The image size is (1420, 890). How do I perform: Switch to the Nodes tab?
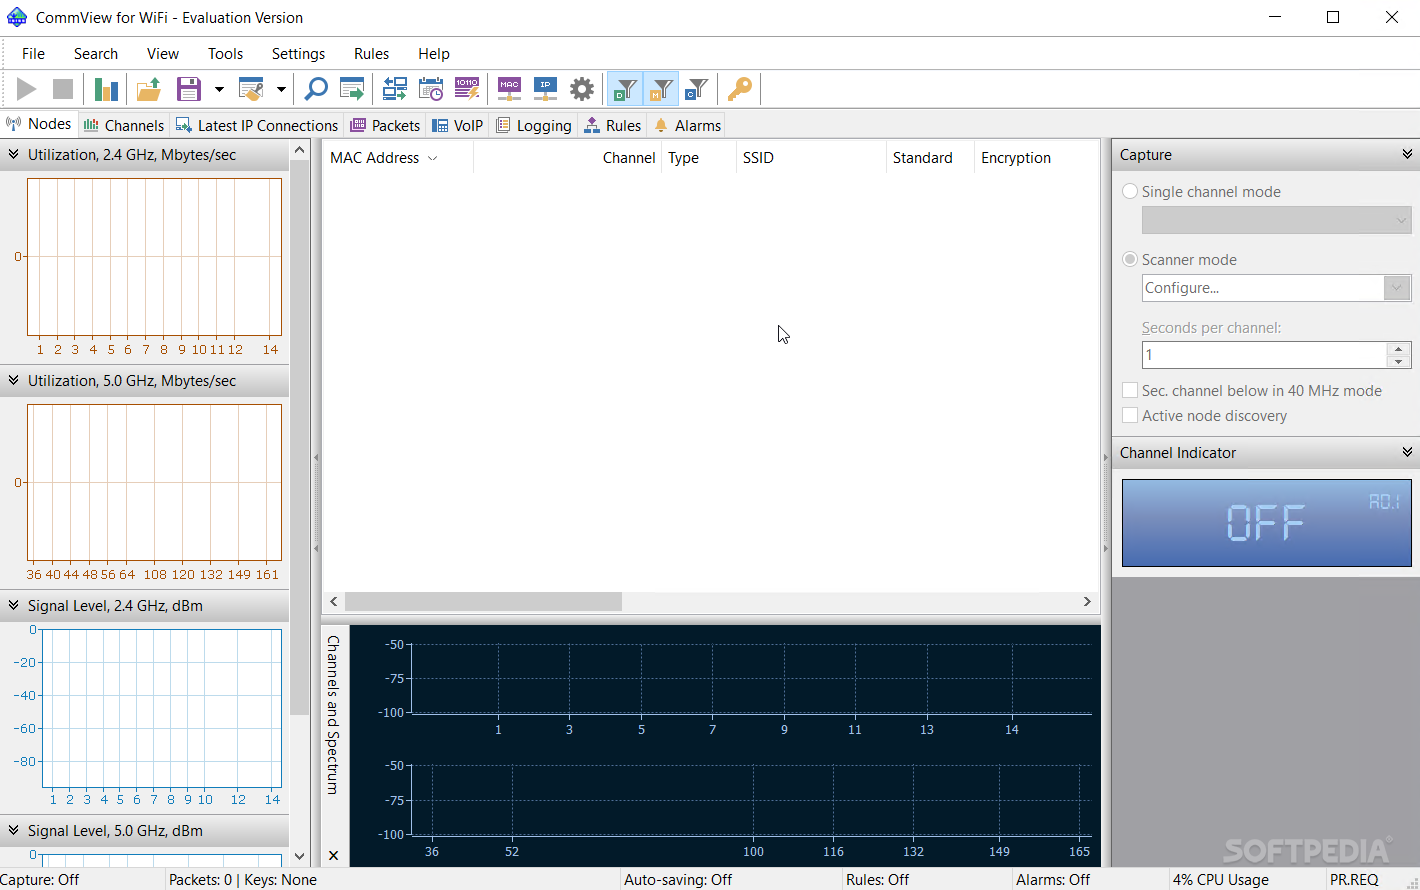point(40,124)
